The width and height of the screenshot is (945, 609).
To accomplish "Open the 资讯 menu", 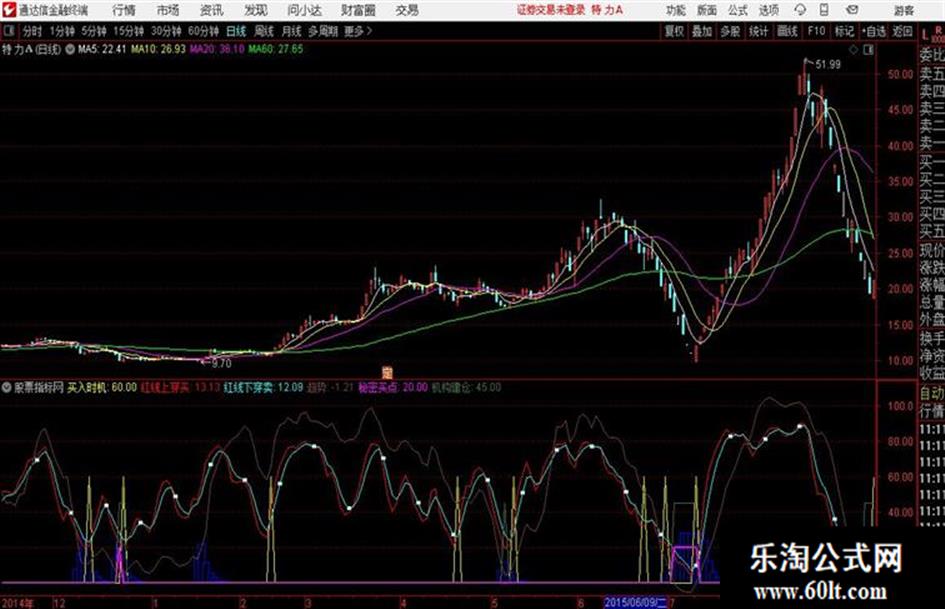I will click(x=212, y=10).
